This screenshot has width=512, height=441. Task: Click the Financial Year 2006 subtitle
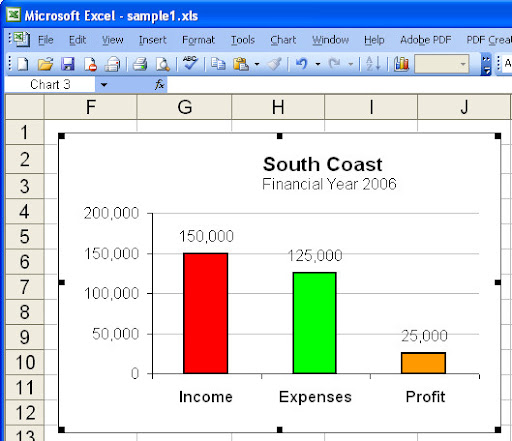(329, 184)
